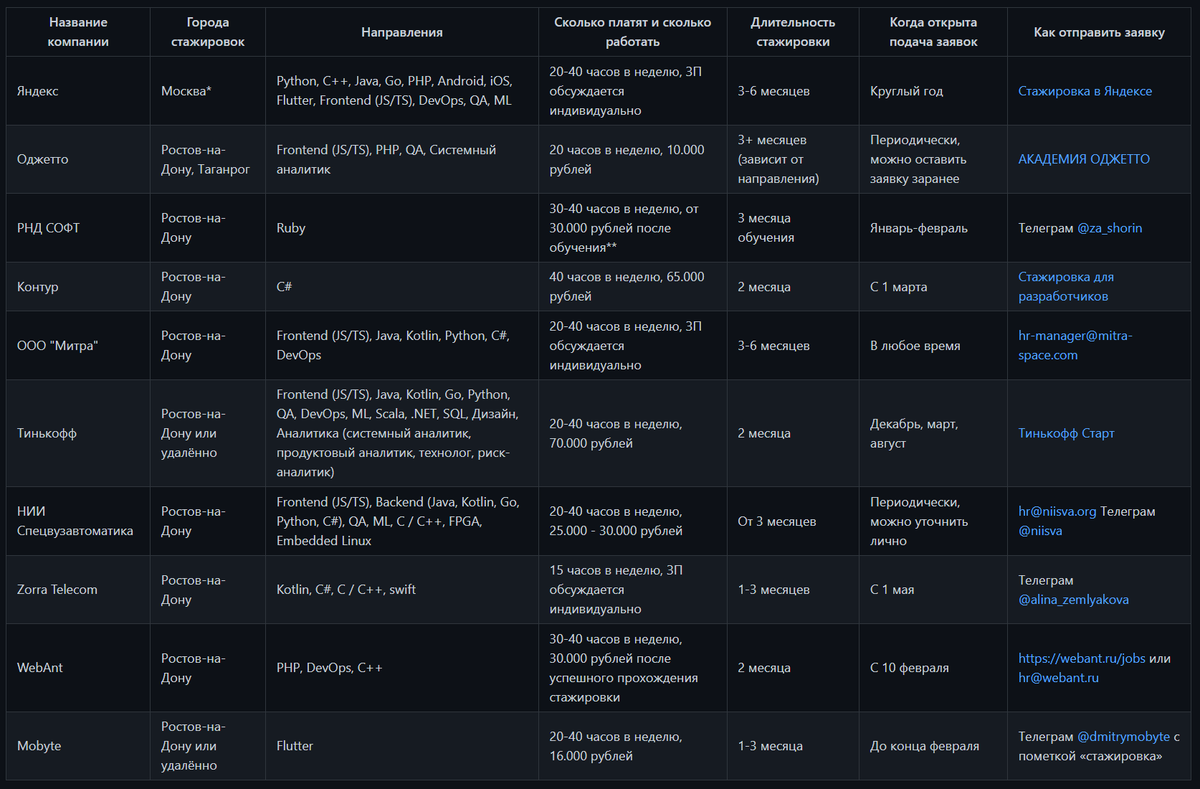Open the Тинькофф Старт link
The height and width of the screenshot is (789, 1200).
point(1066,433)
